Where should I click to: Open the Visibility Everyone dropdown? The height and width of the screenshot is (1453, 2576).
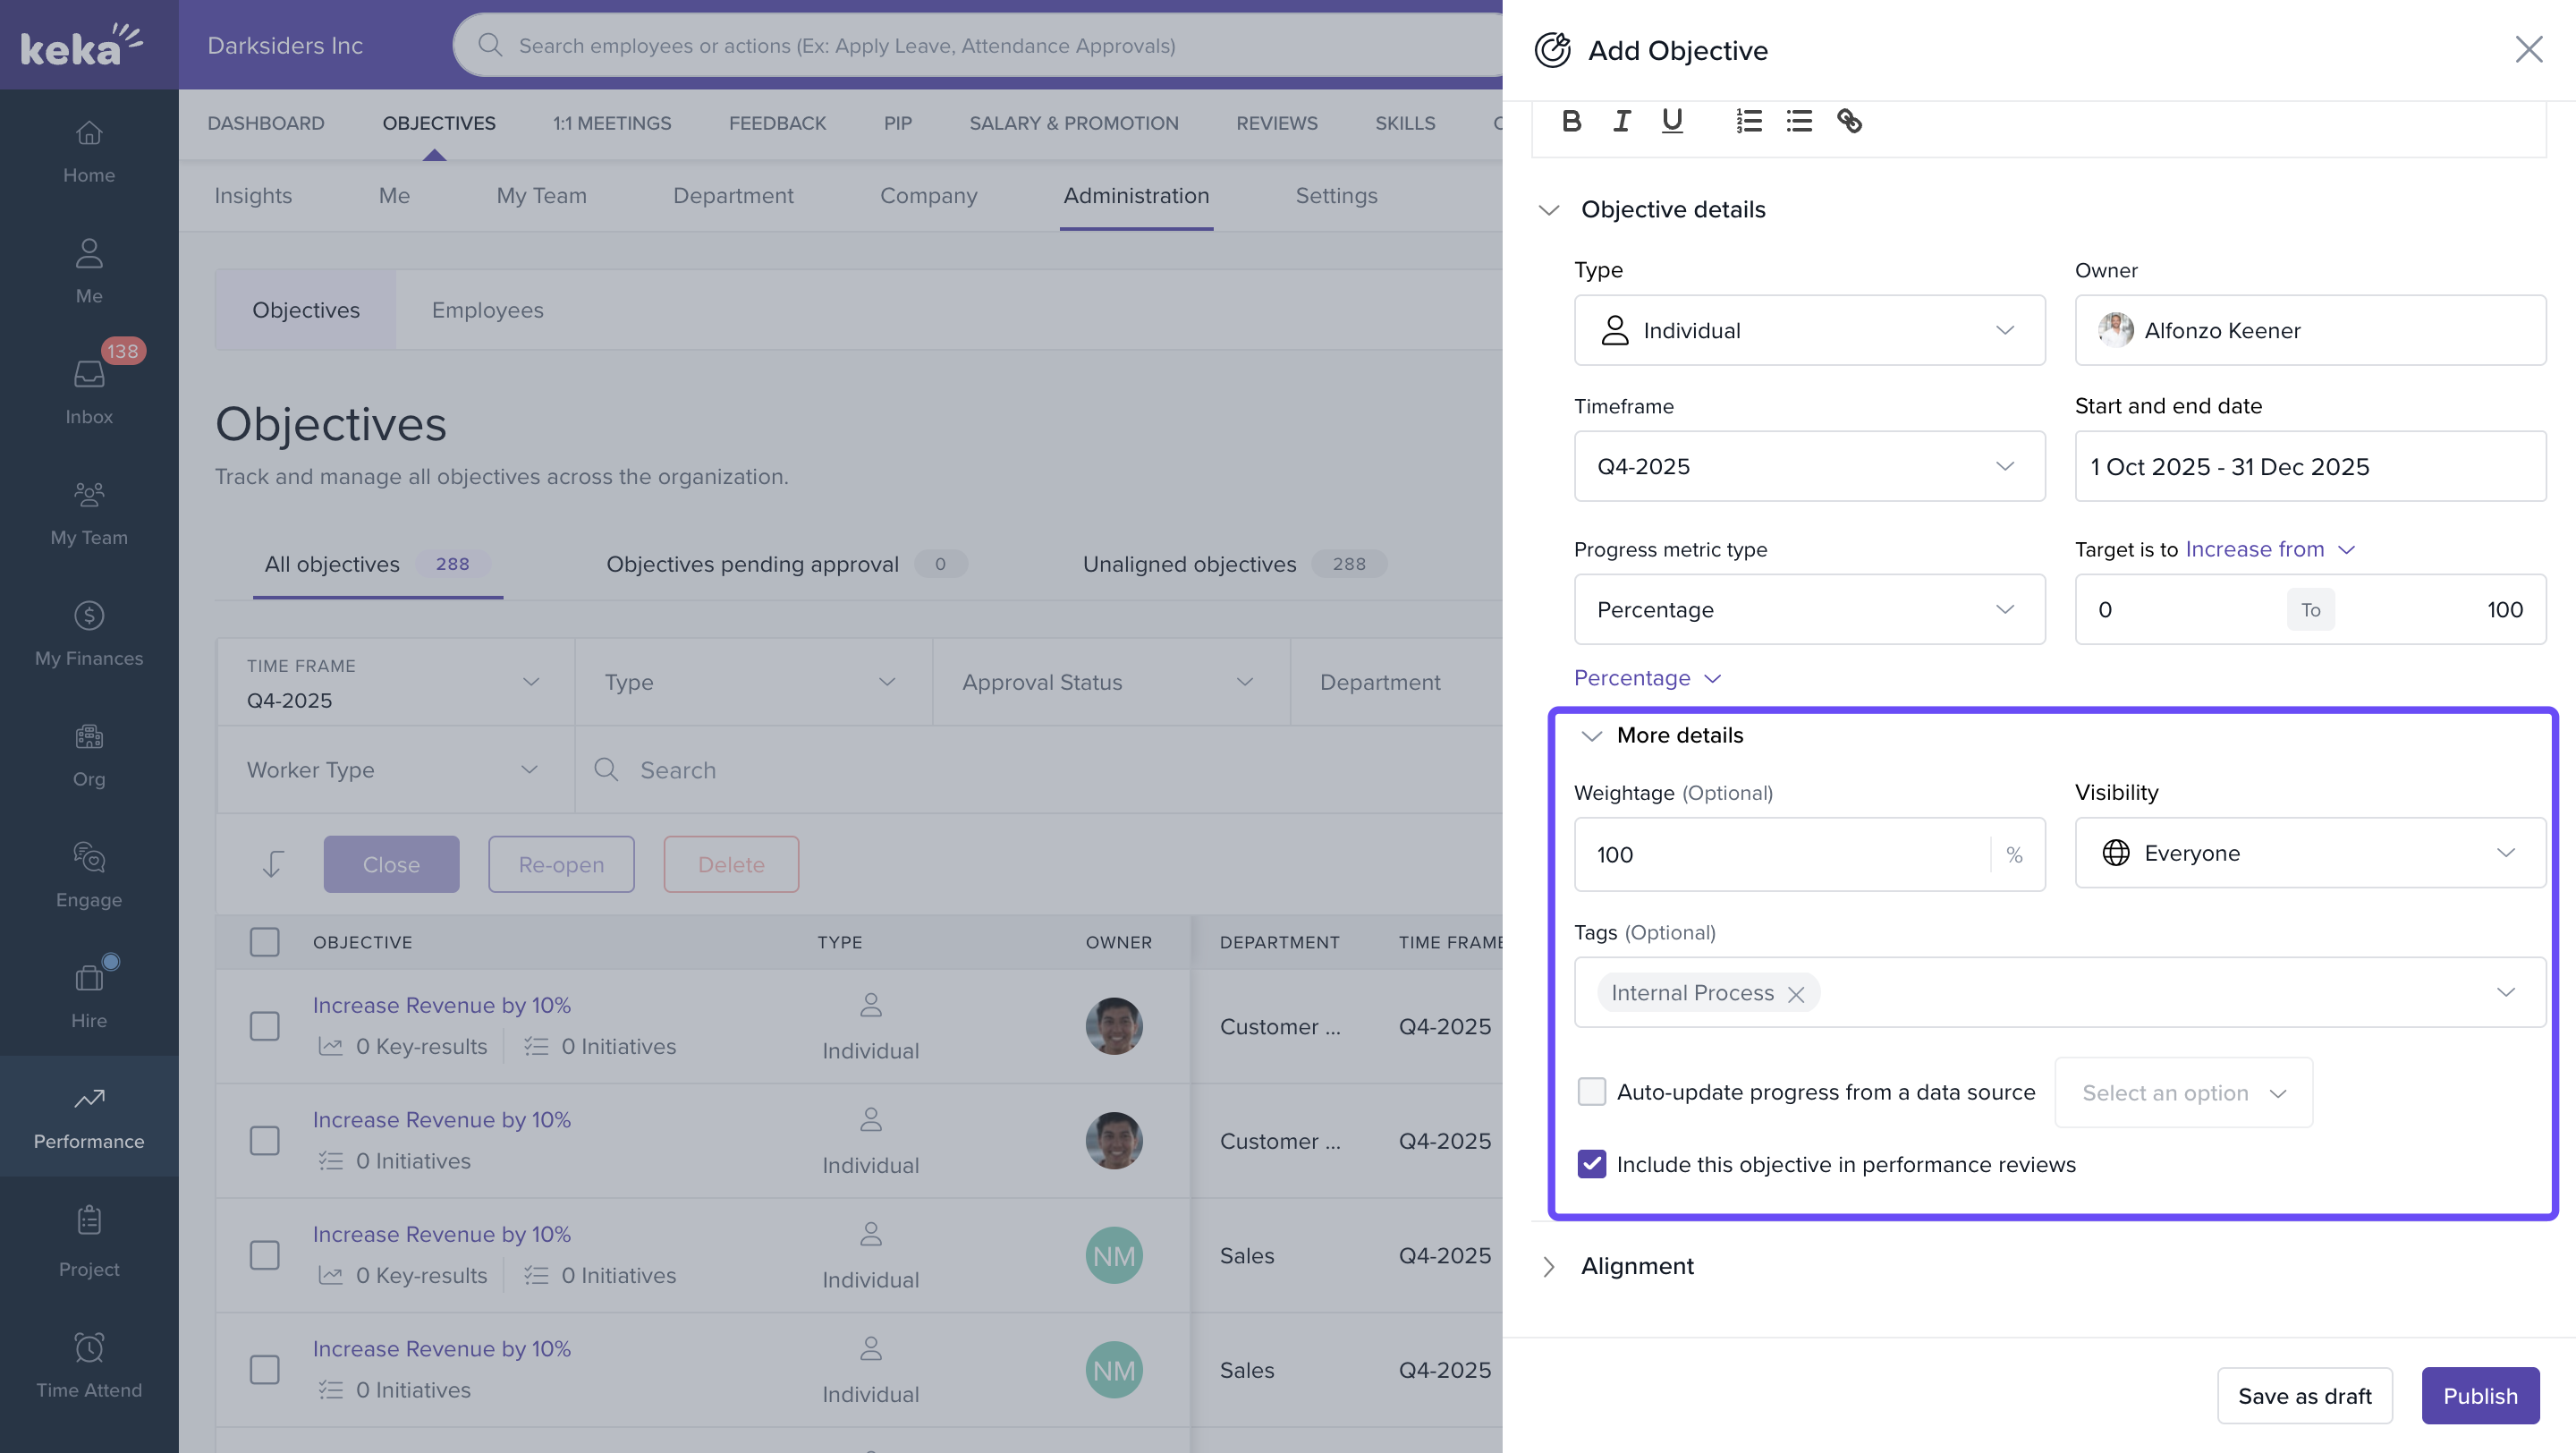coord(2309,853)
